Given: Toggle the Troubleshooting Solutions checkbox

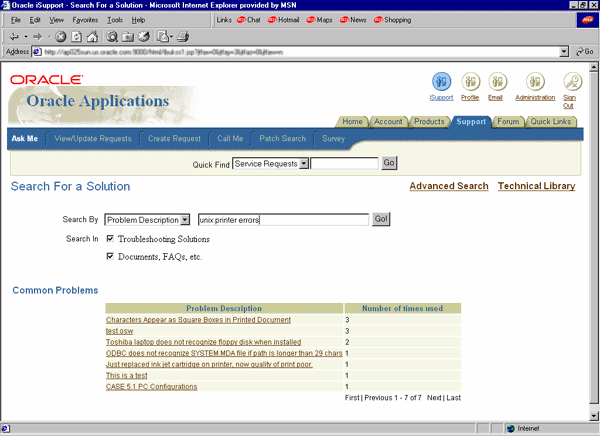Looking at the screenshot, I should tap(110, 238).
